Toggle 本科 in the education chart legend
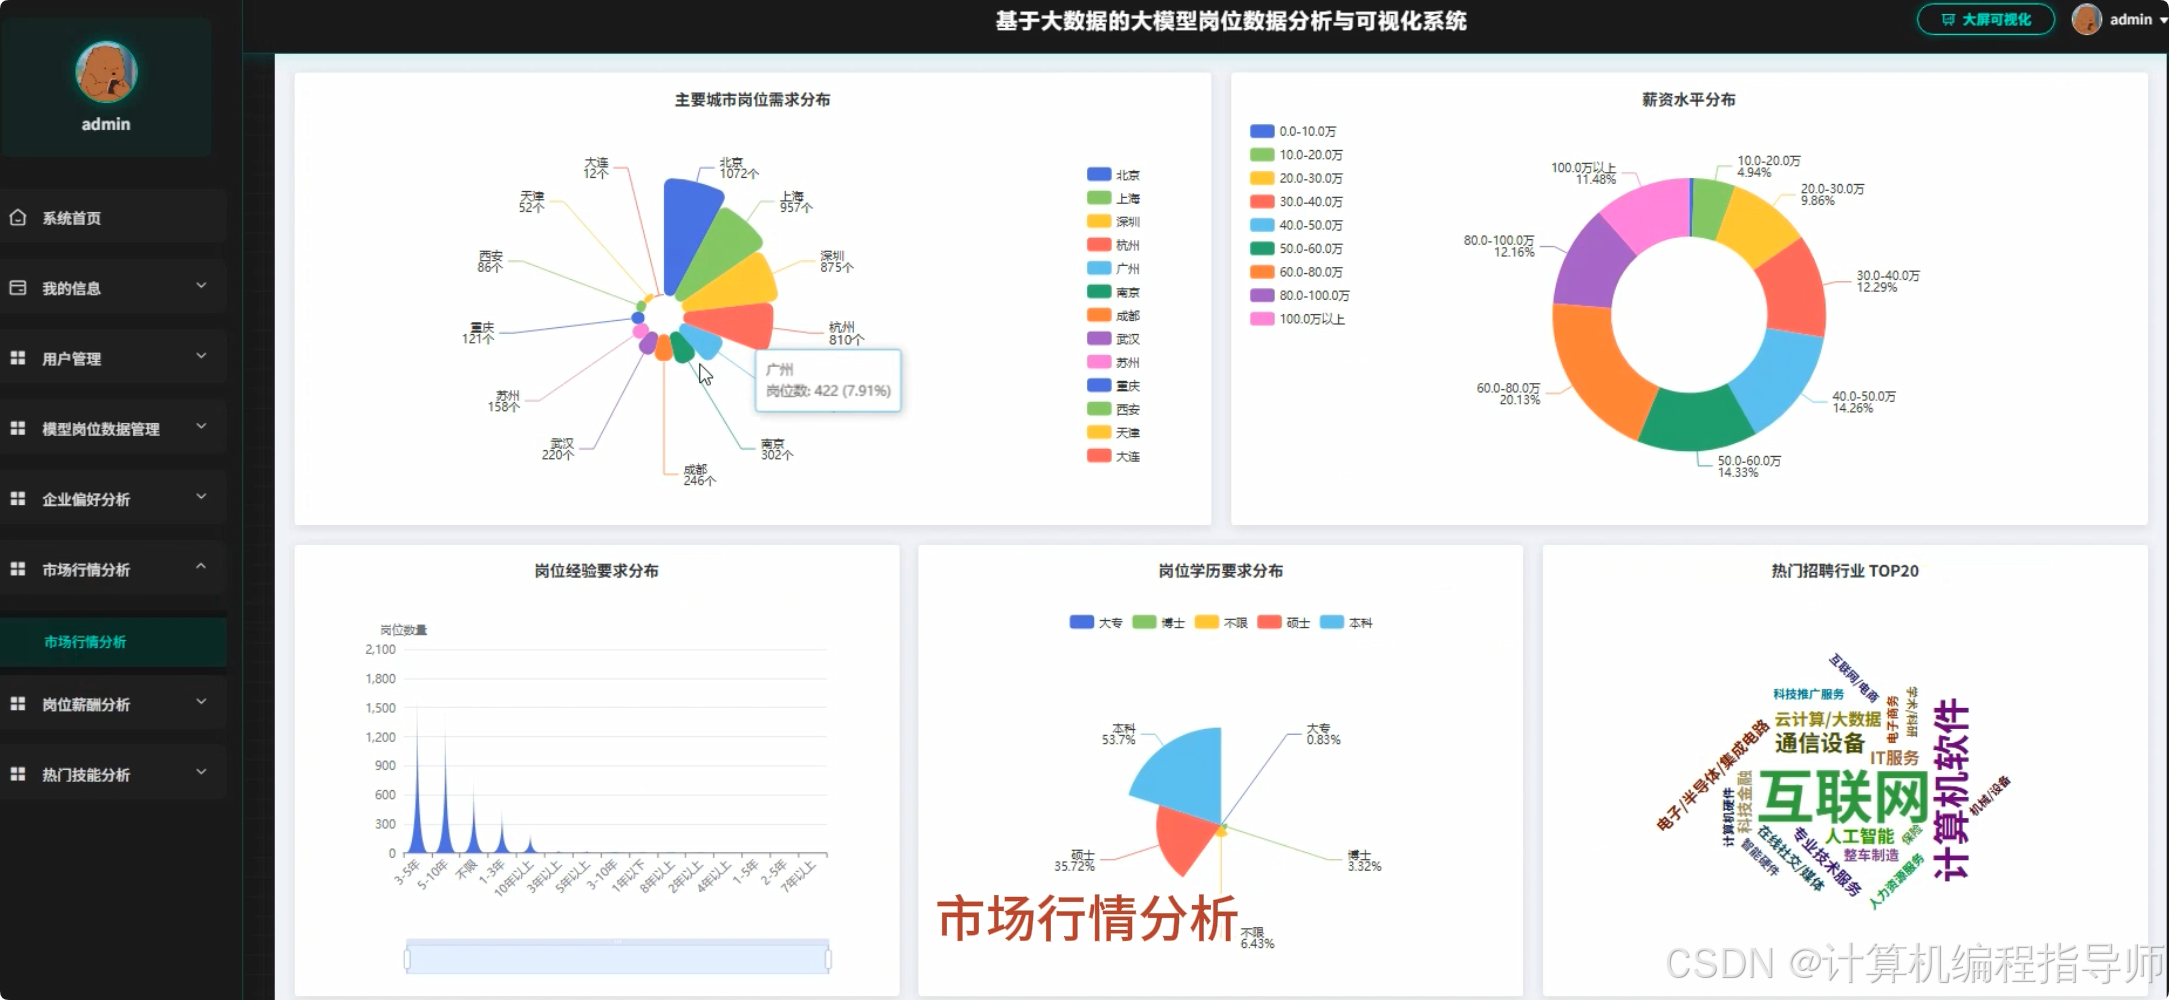This screenshot has width=2169, height=1000. tap(1345, 621)
